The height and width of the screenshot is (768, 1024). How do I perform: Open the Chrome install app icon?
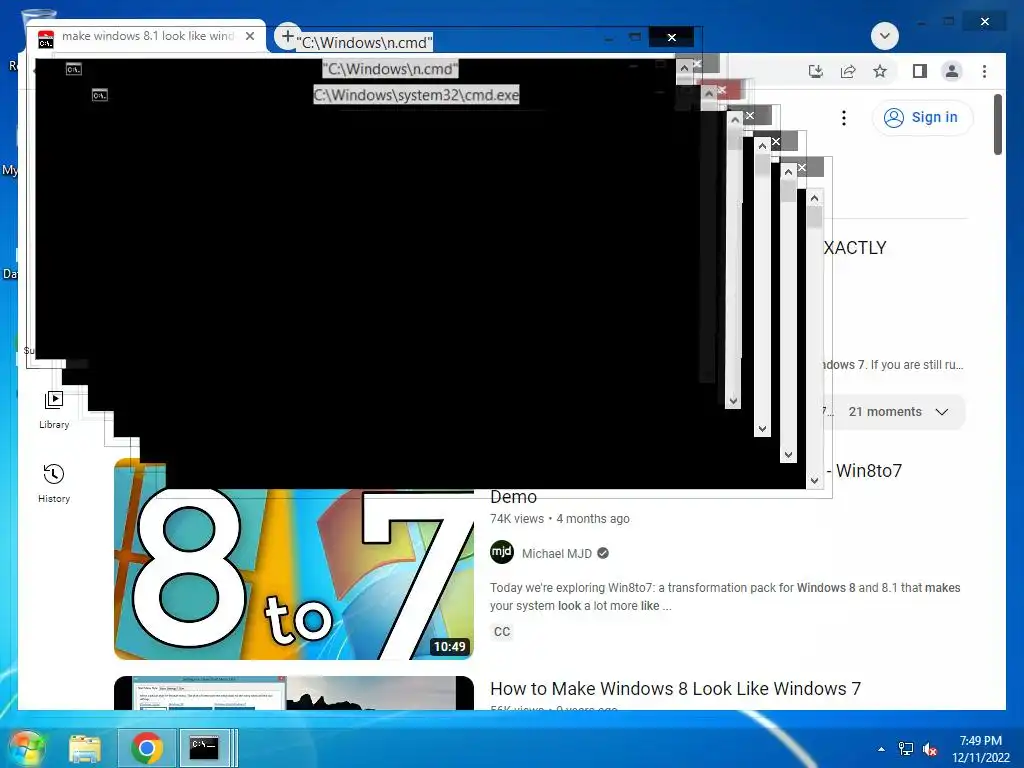816,71
